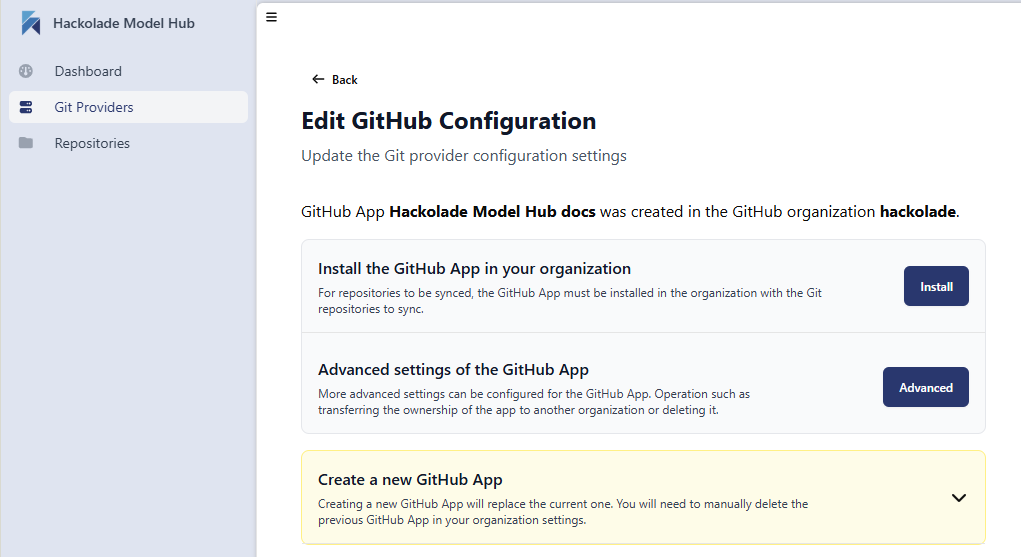Select Git Providers in the sidebar
This screenshot has width=1021, height=557.
tap(128, 107)
